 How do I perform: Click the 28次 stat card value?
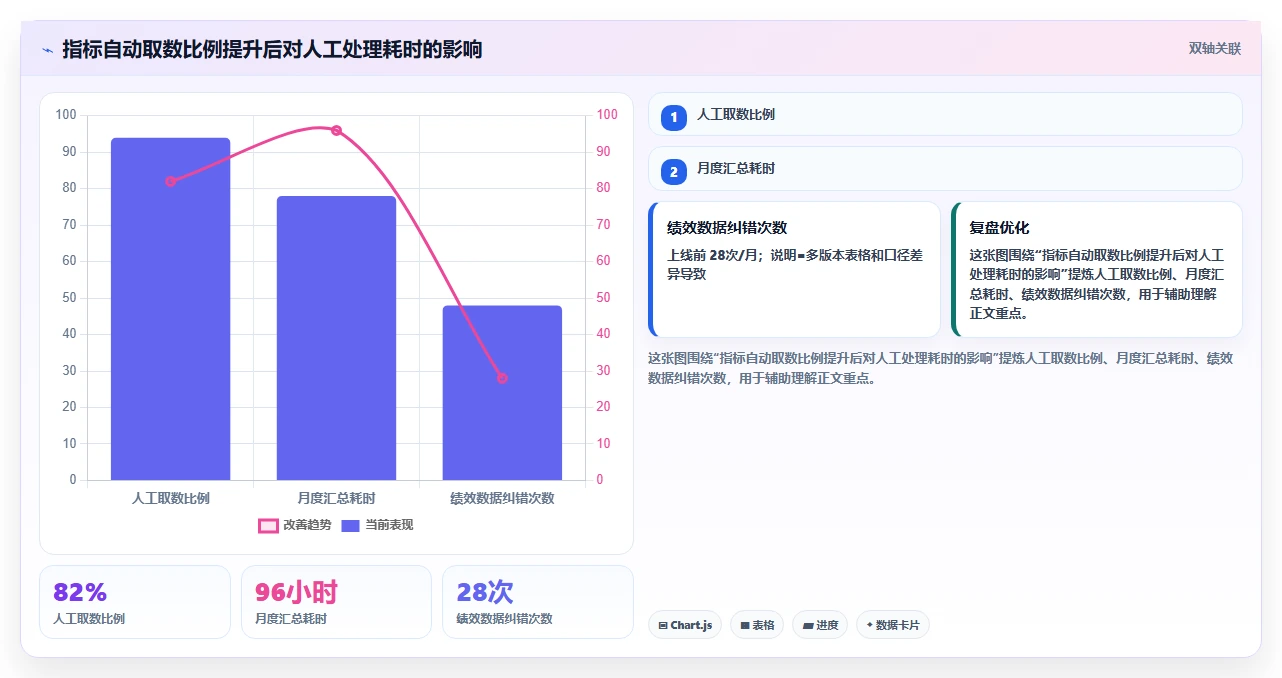pos(485,592)
